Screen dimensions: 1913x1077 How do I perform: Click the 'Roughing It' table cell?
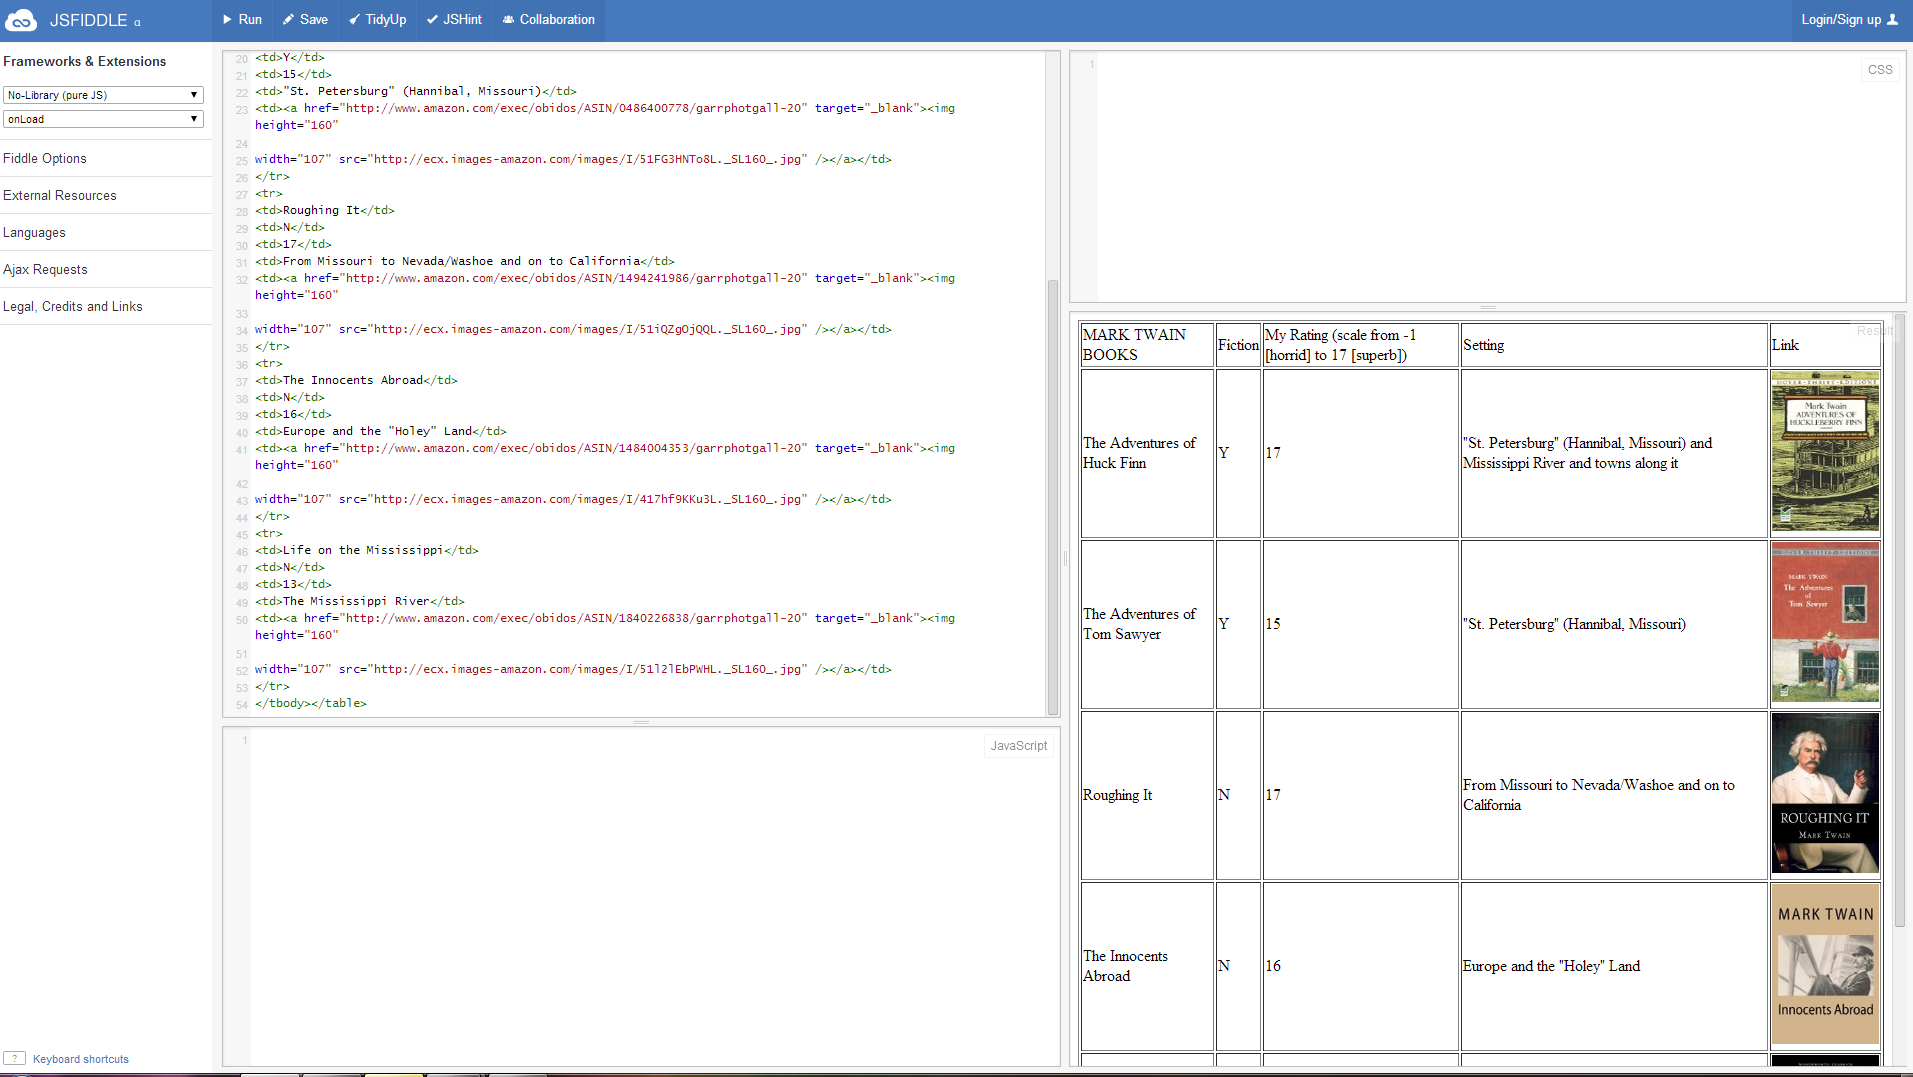[1147, 795]
